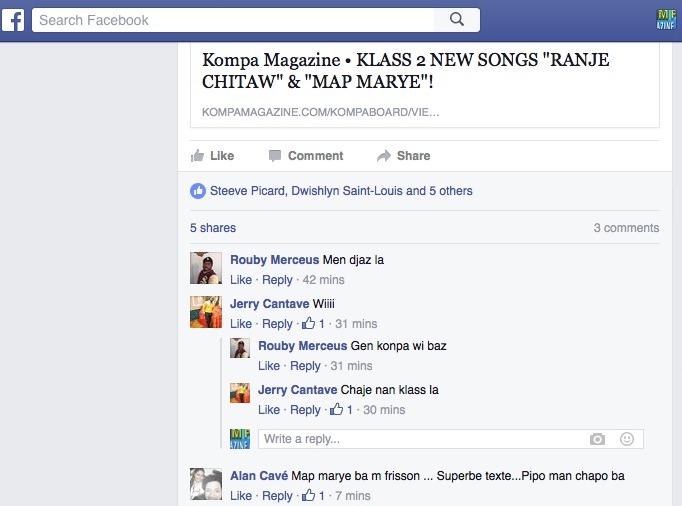
Task: Open Rouby Merceus small avatar in reply
Action: 240,349
